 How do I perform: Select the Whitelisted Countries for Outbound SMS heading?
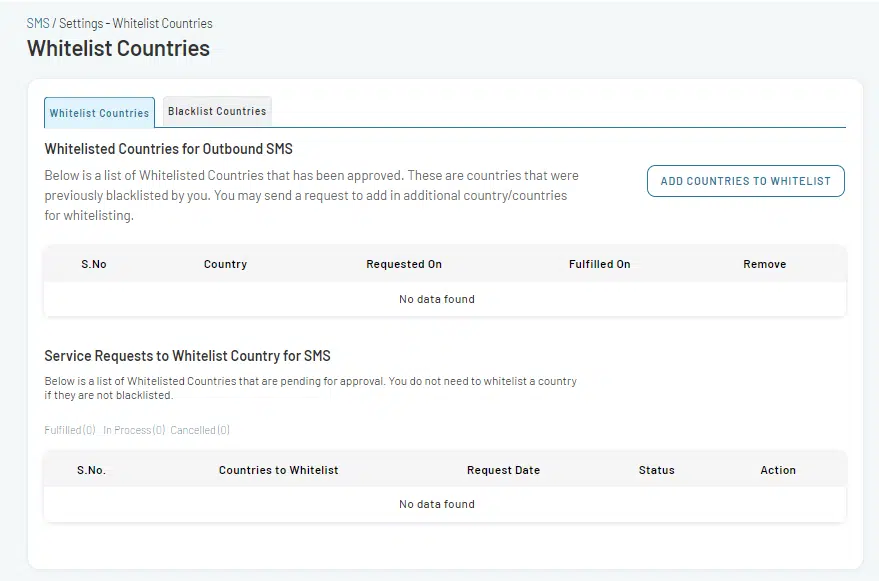pos(169,149)
